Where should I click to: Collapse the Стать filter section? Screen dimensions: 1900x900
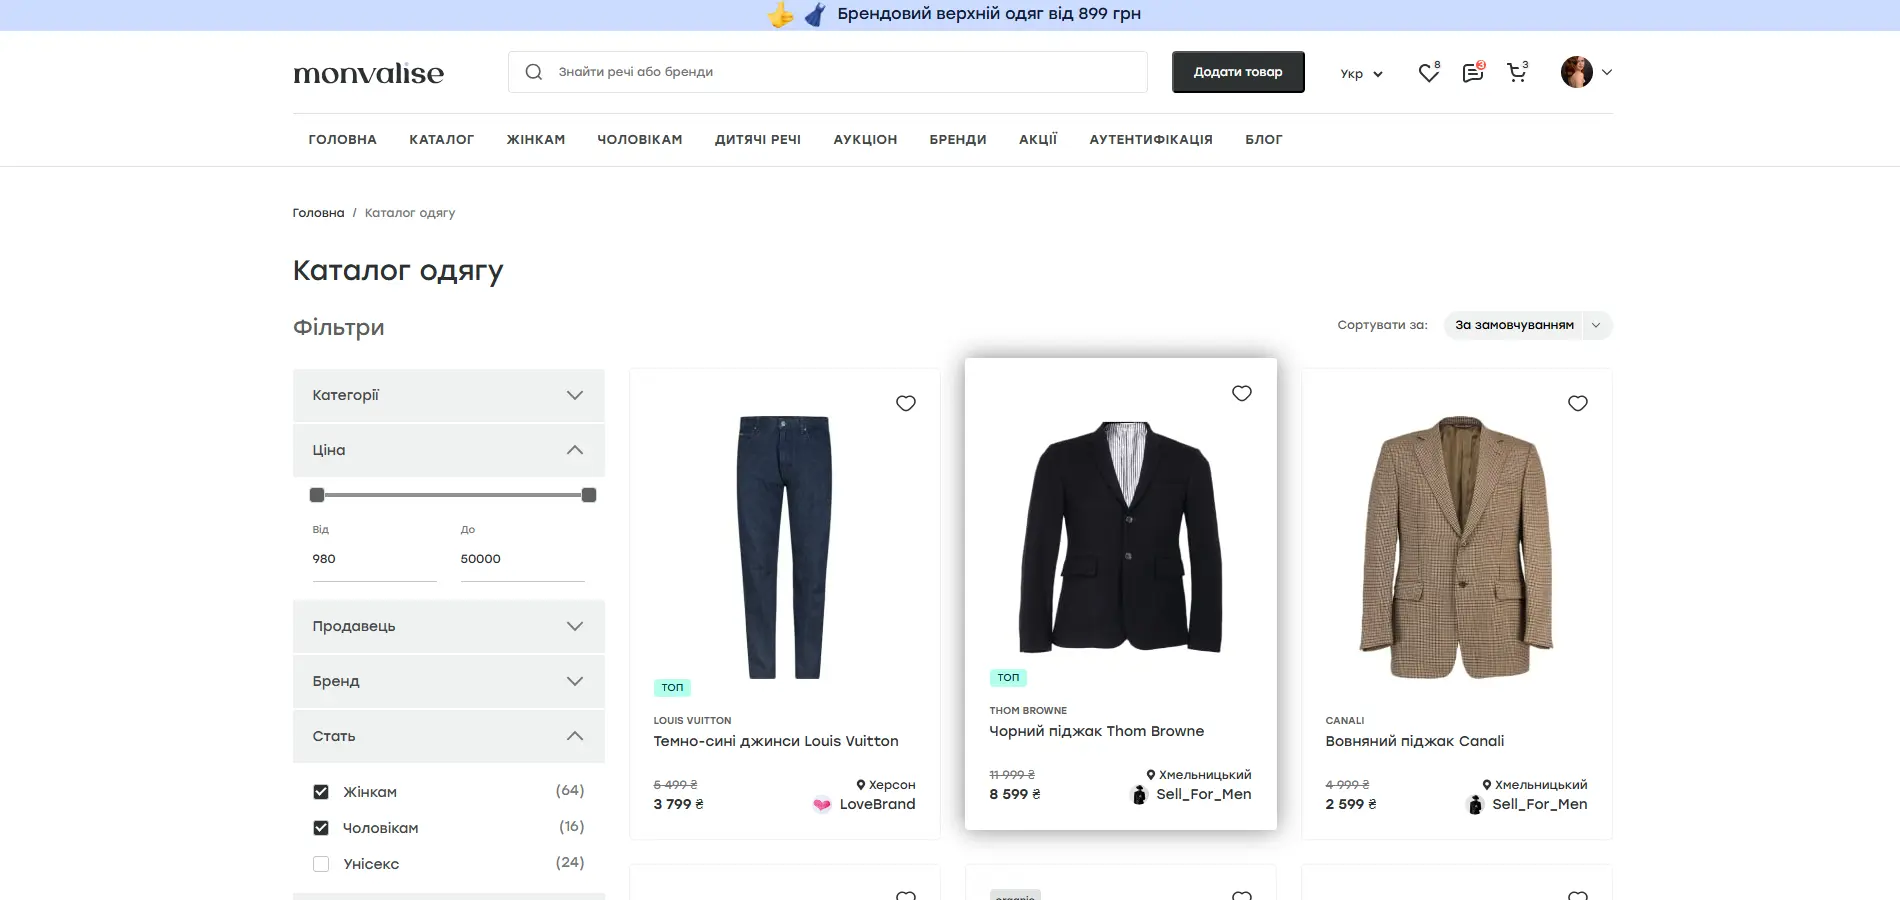click(x=449, y=736)
